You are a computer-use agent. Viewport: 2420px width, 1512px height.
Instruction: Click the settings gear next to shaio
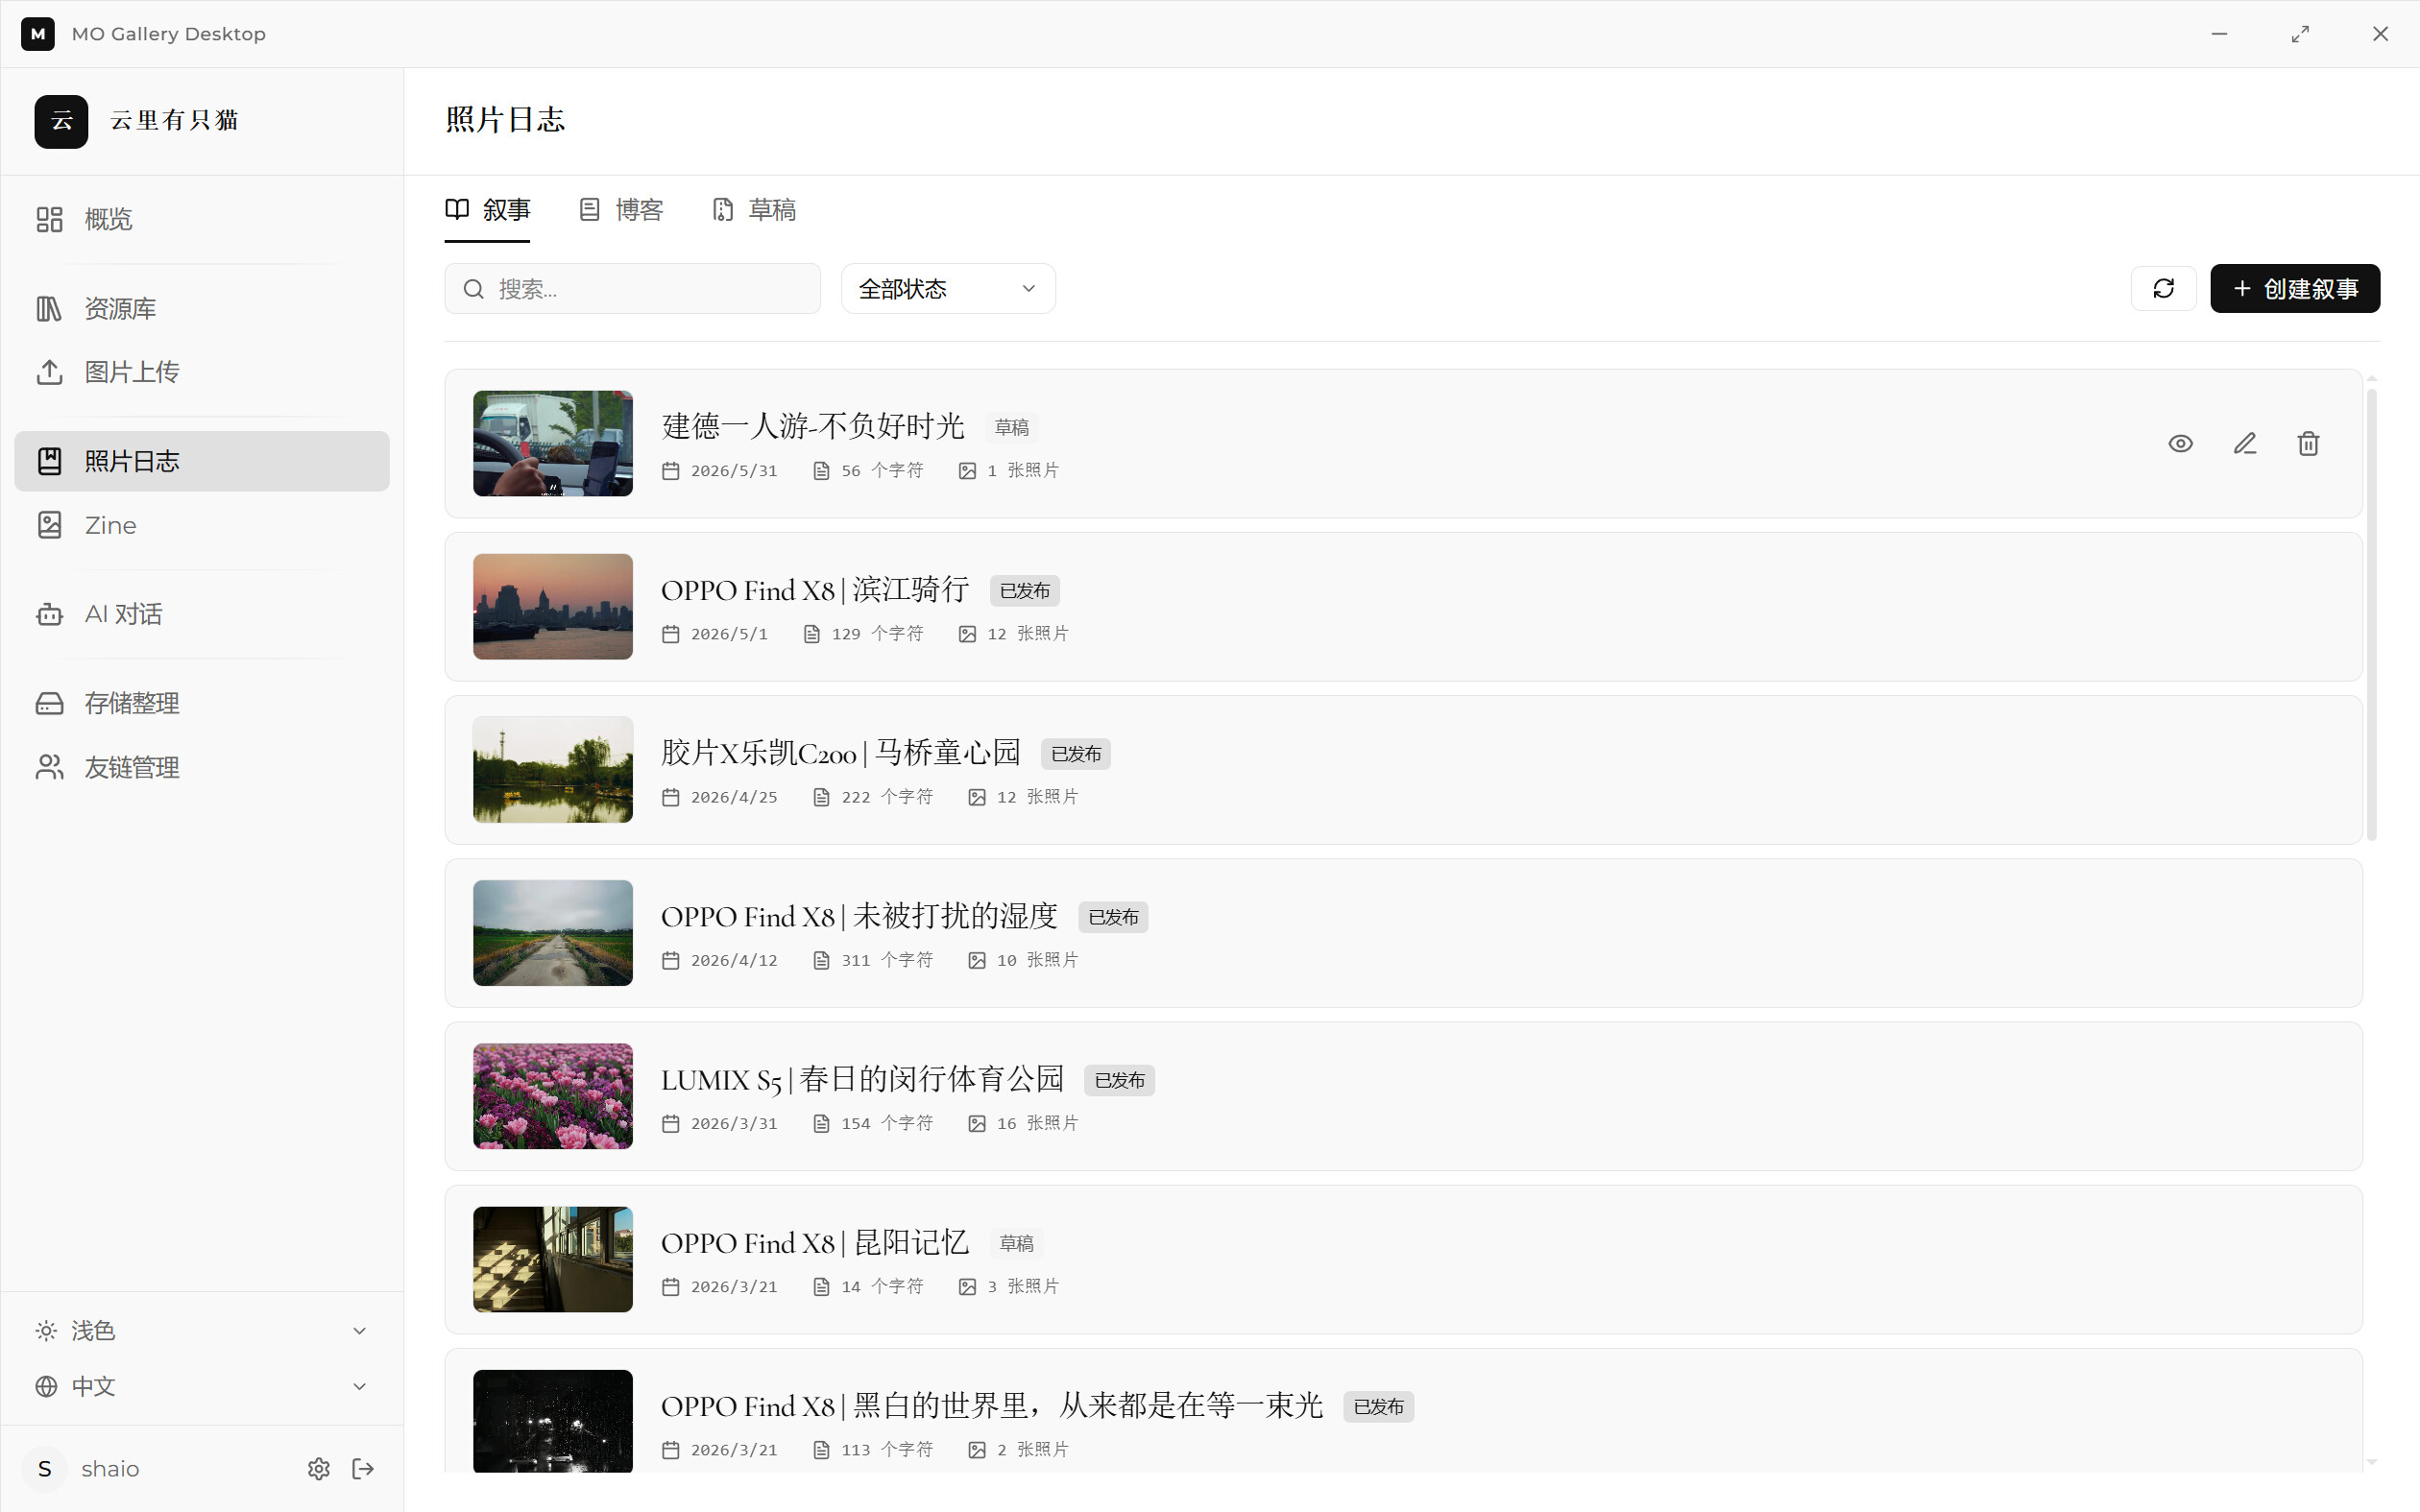[x=319, y=1468]
